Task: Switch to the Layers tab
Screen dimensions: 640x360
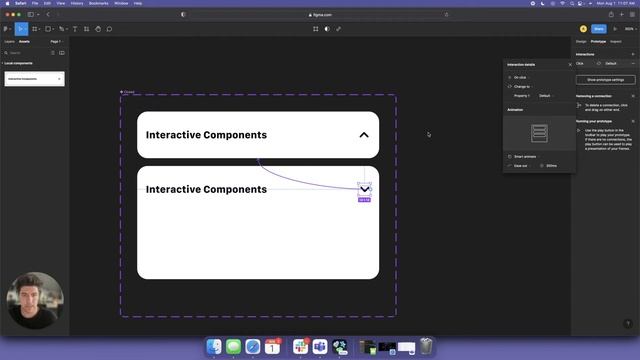Action: point(9,42)
